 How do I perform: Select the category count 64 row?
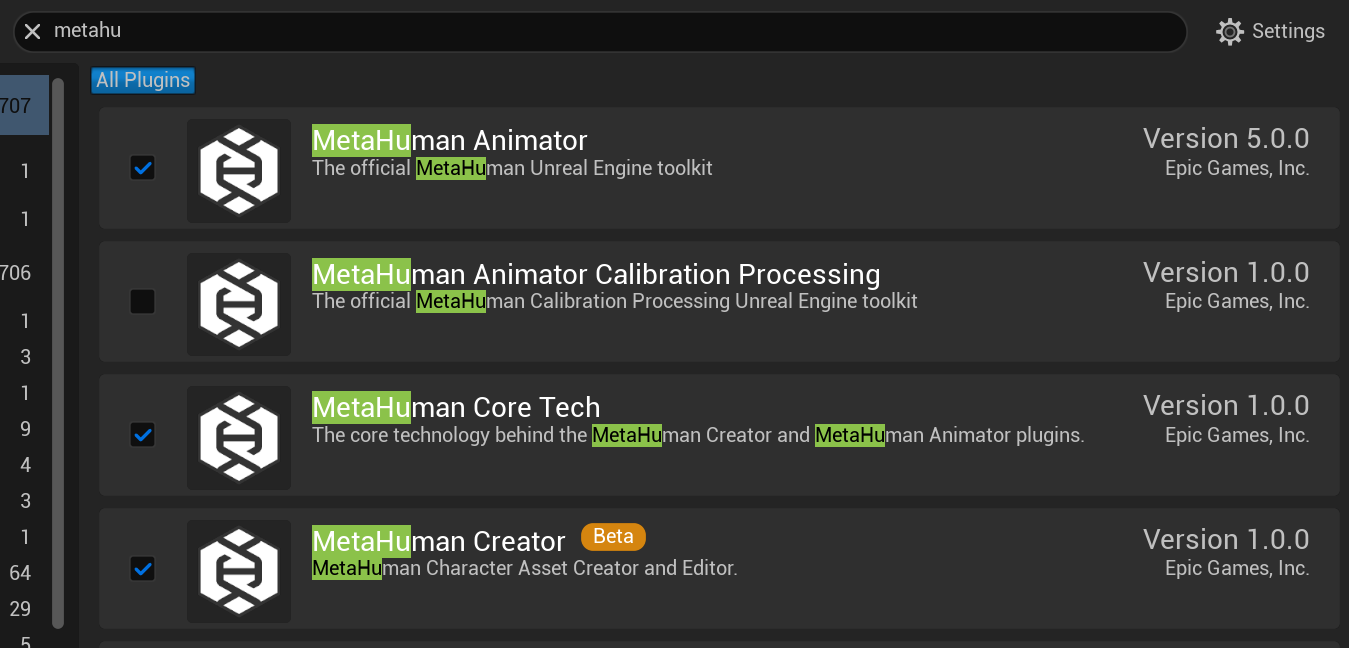24,573
